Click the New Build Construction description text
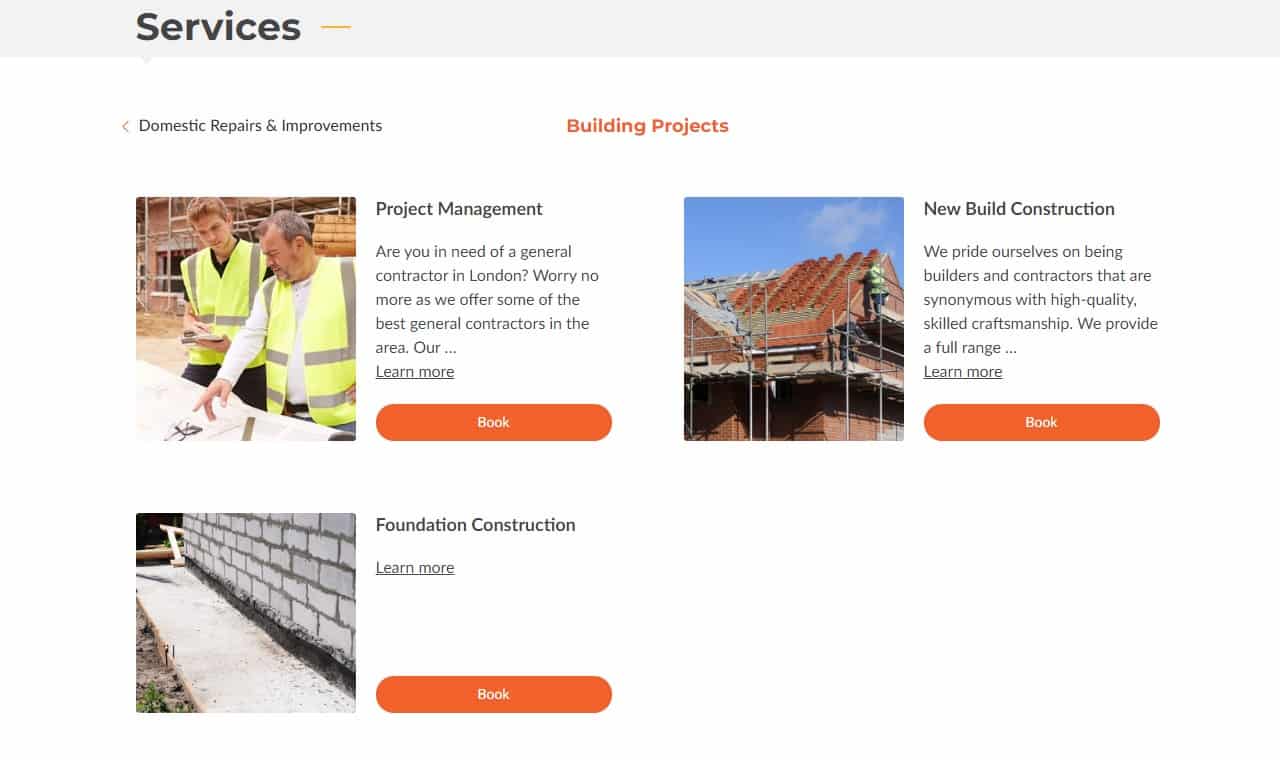The image size is (1280, 760). (1040, 300)
